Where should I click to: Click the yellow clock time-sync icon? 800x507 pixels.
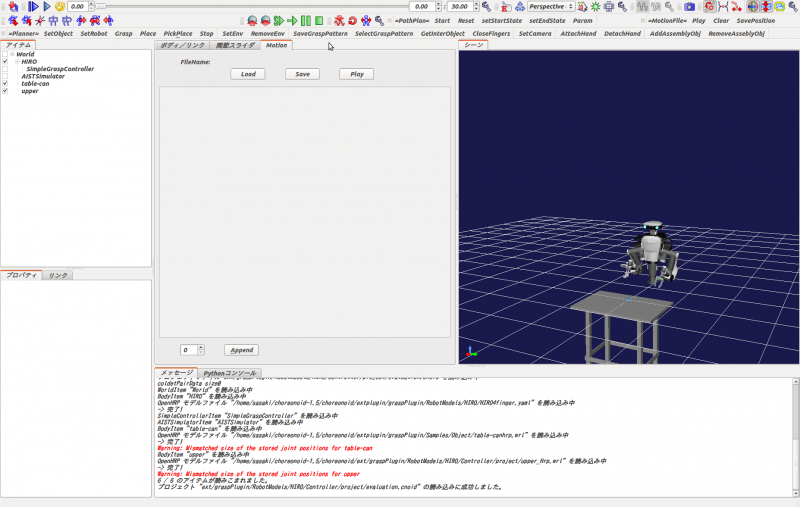click(60, 6)
